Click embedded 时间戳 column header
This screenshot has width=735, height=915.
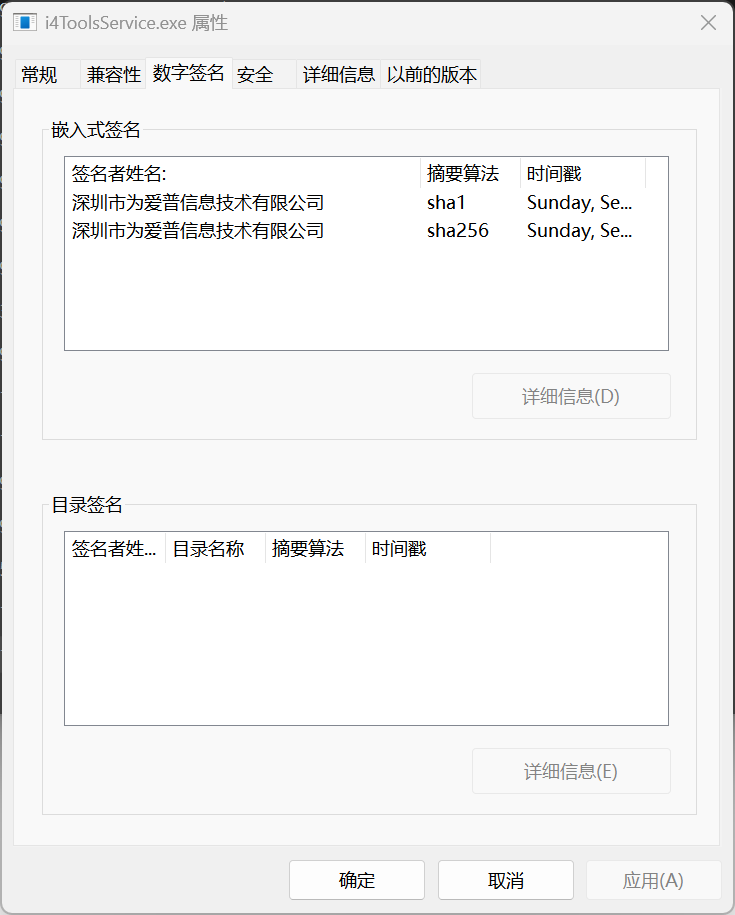tap(583, 173)
